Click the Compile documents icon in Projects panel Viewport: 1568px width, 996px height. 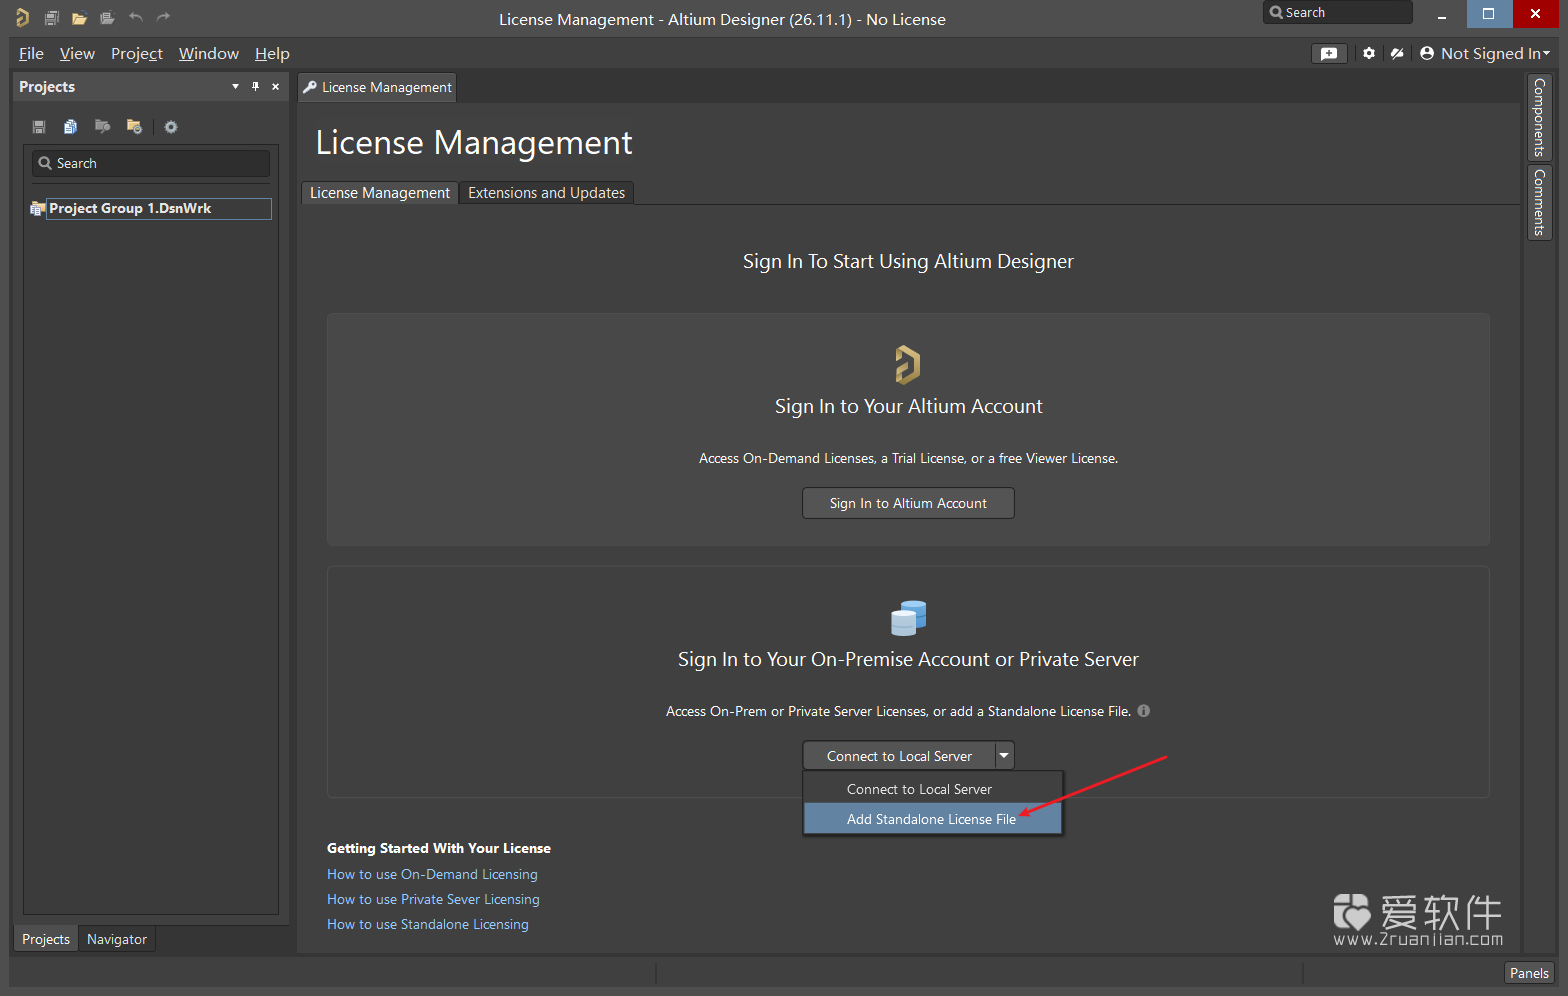pos(70,127)
